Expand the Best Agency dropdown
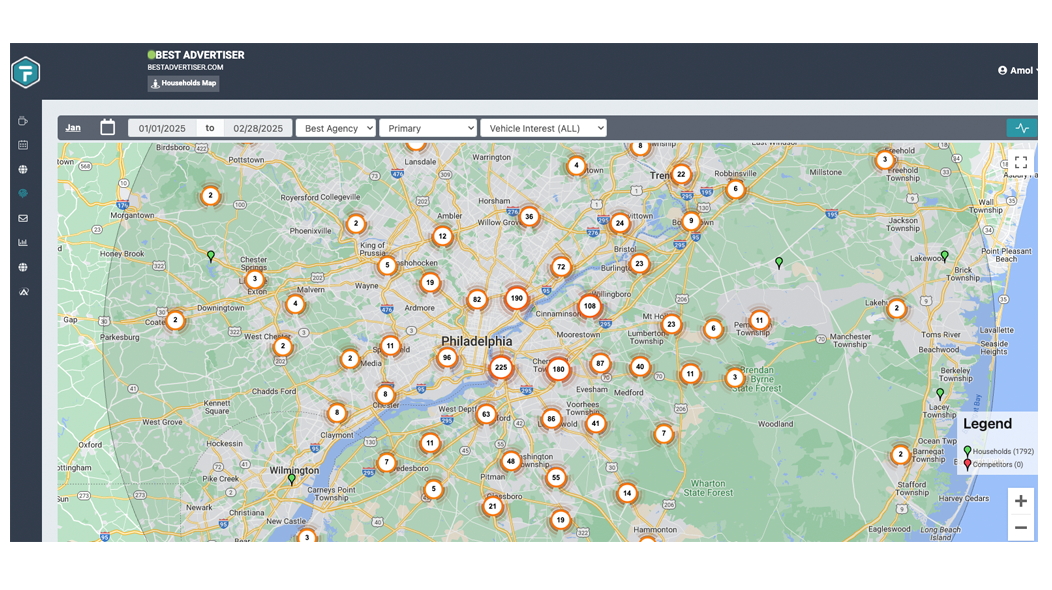 335,128
